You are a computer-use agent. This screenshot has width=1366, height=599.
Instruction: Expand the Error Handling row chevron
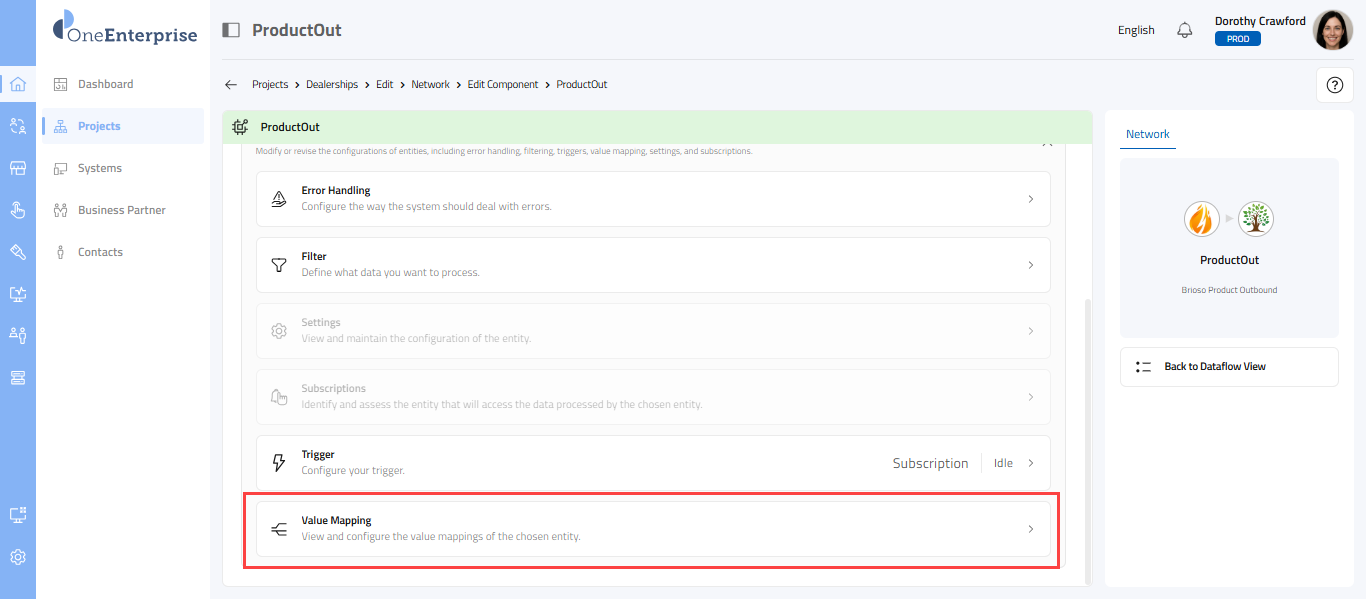[x=1030, y=199]
